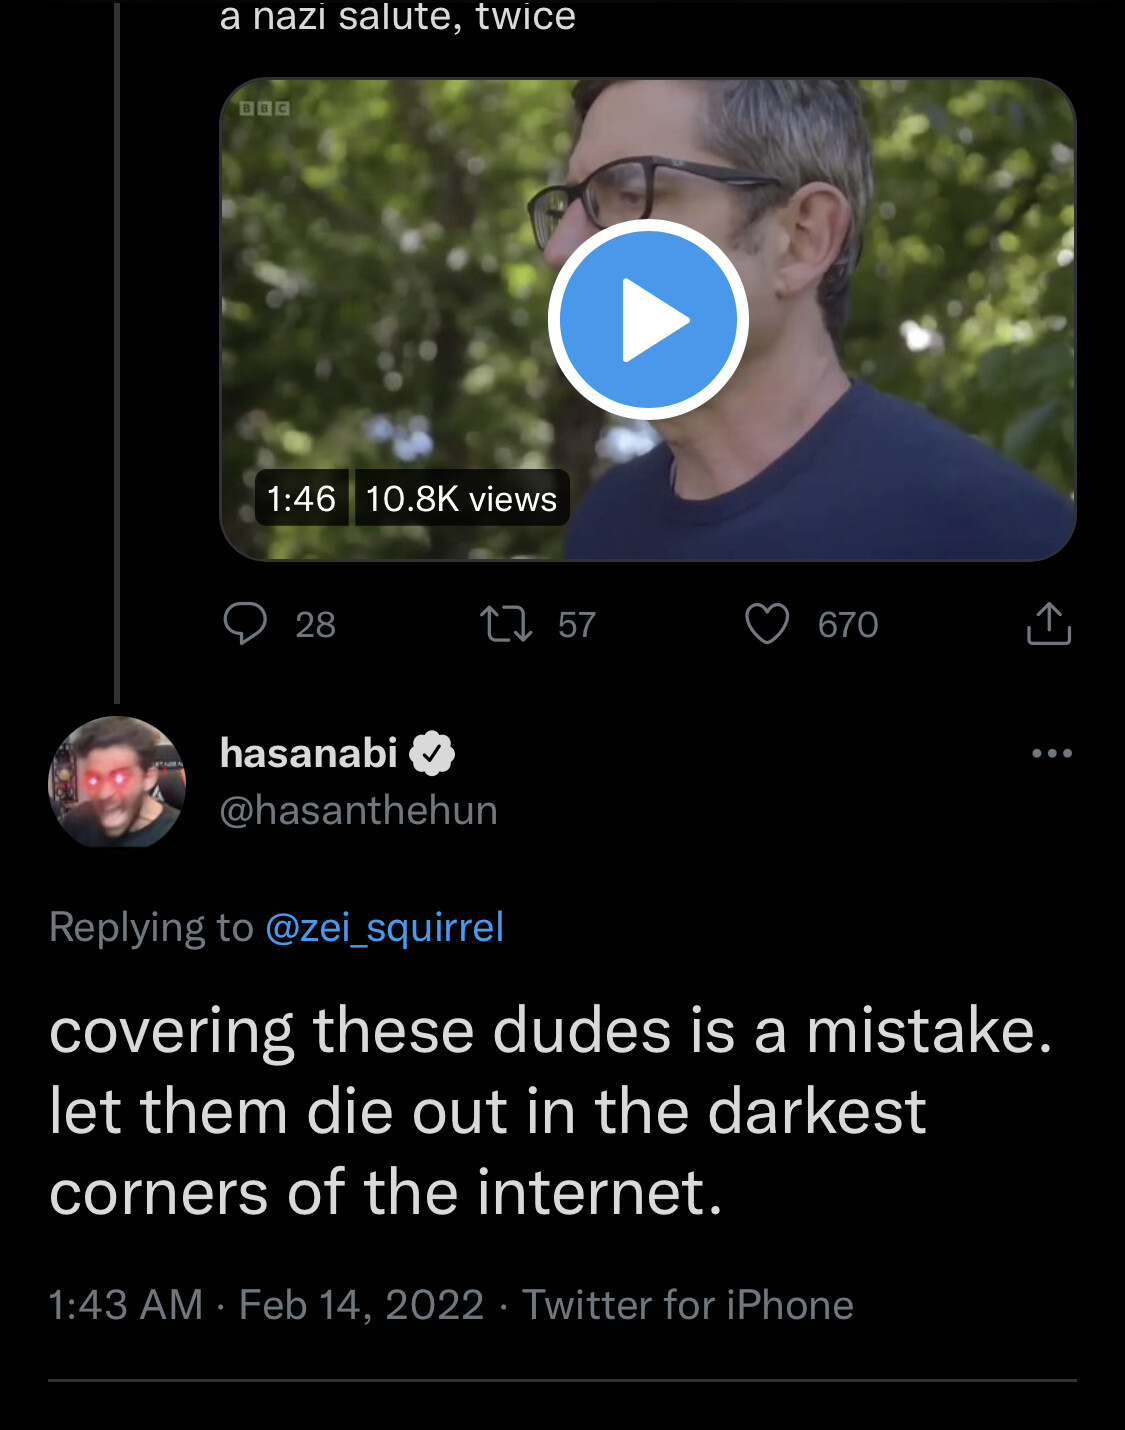The height and width of the screenshot is (1430, 1125).
Task: Click the "a nazi salute, twice" tweet text
Action: tap(397, 16)
